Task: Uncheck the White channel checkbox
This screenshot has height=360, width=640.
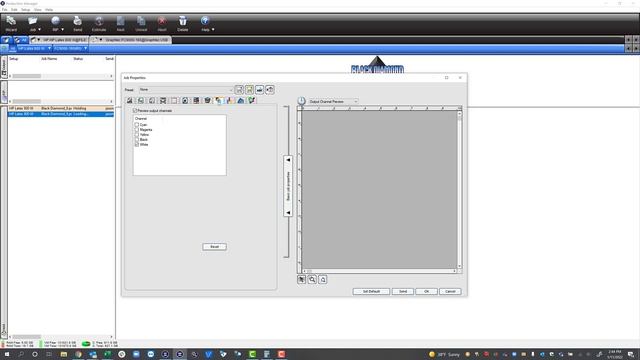Action: pos(137,144)
